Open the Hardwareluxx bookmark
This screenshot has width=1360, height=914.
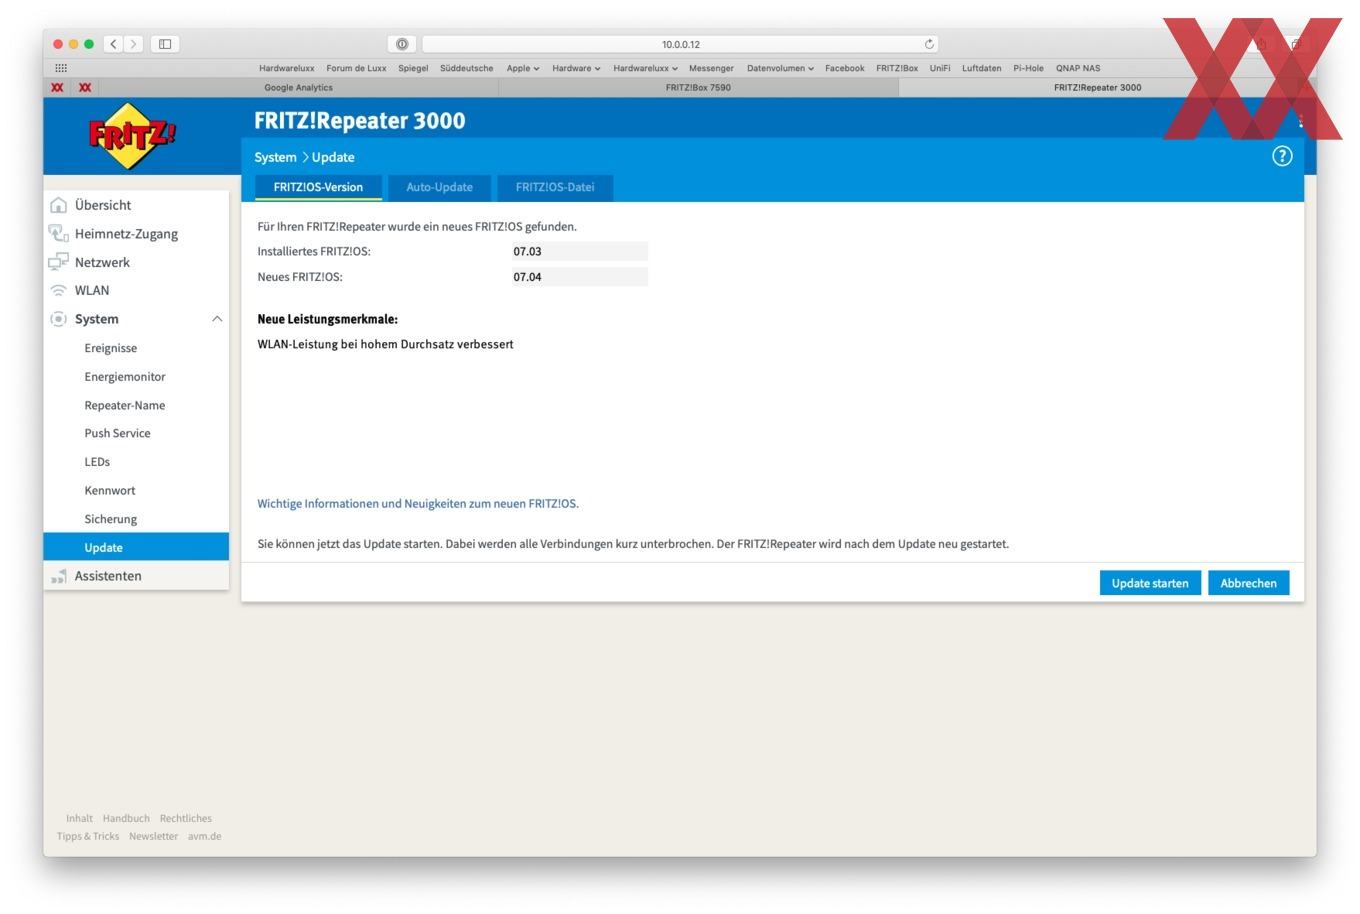tap(287, 68)
